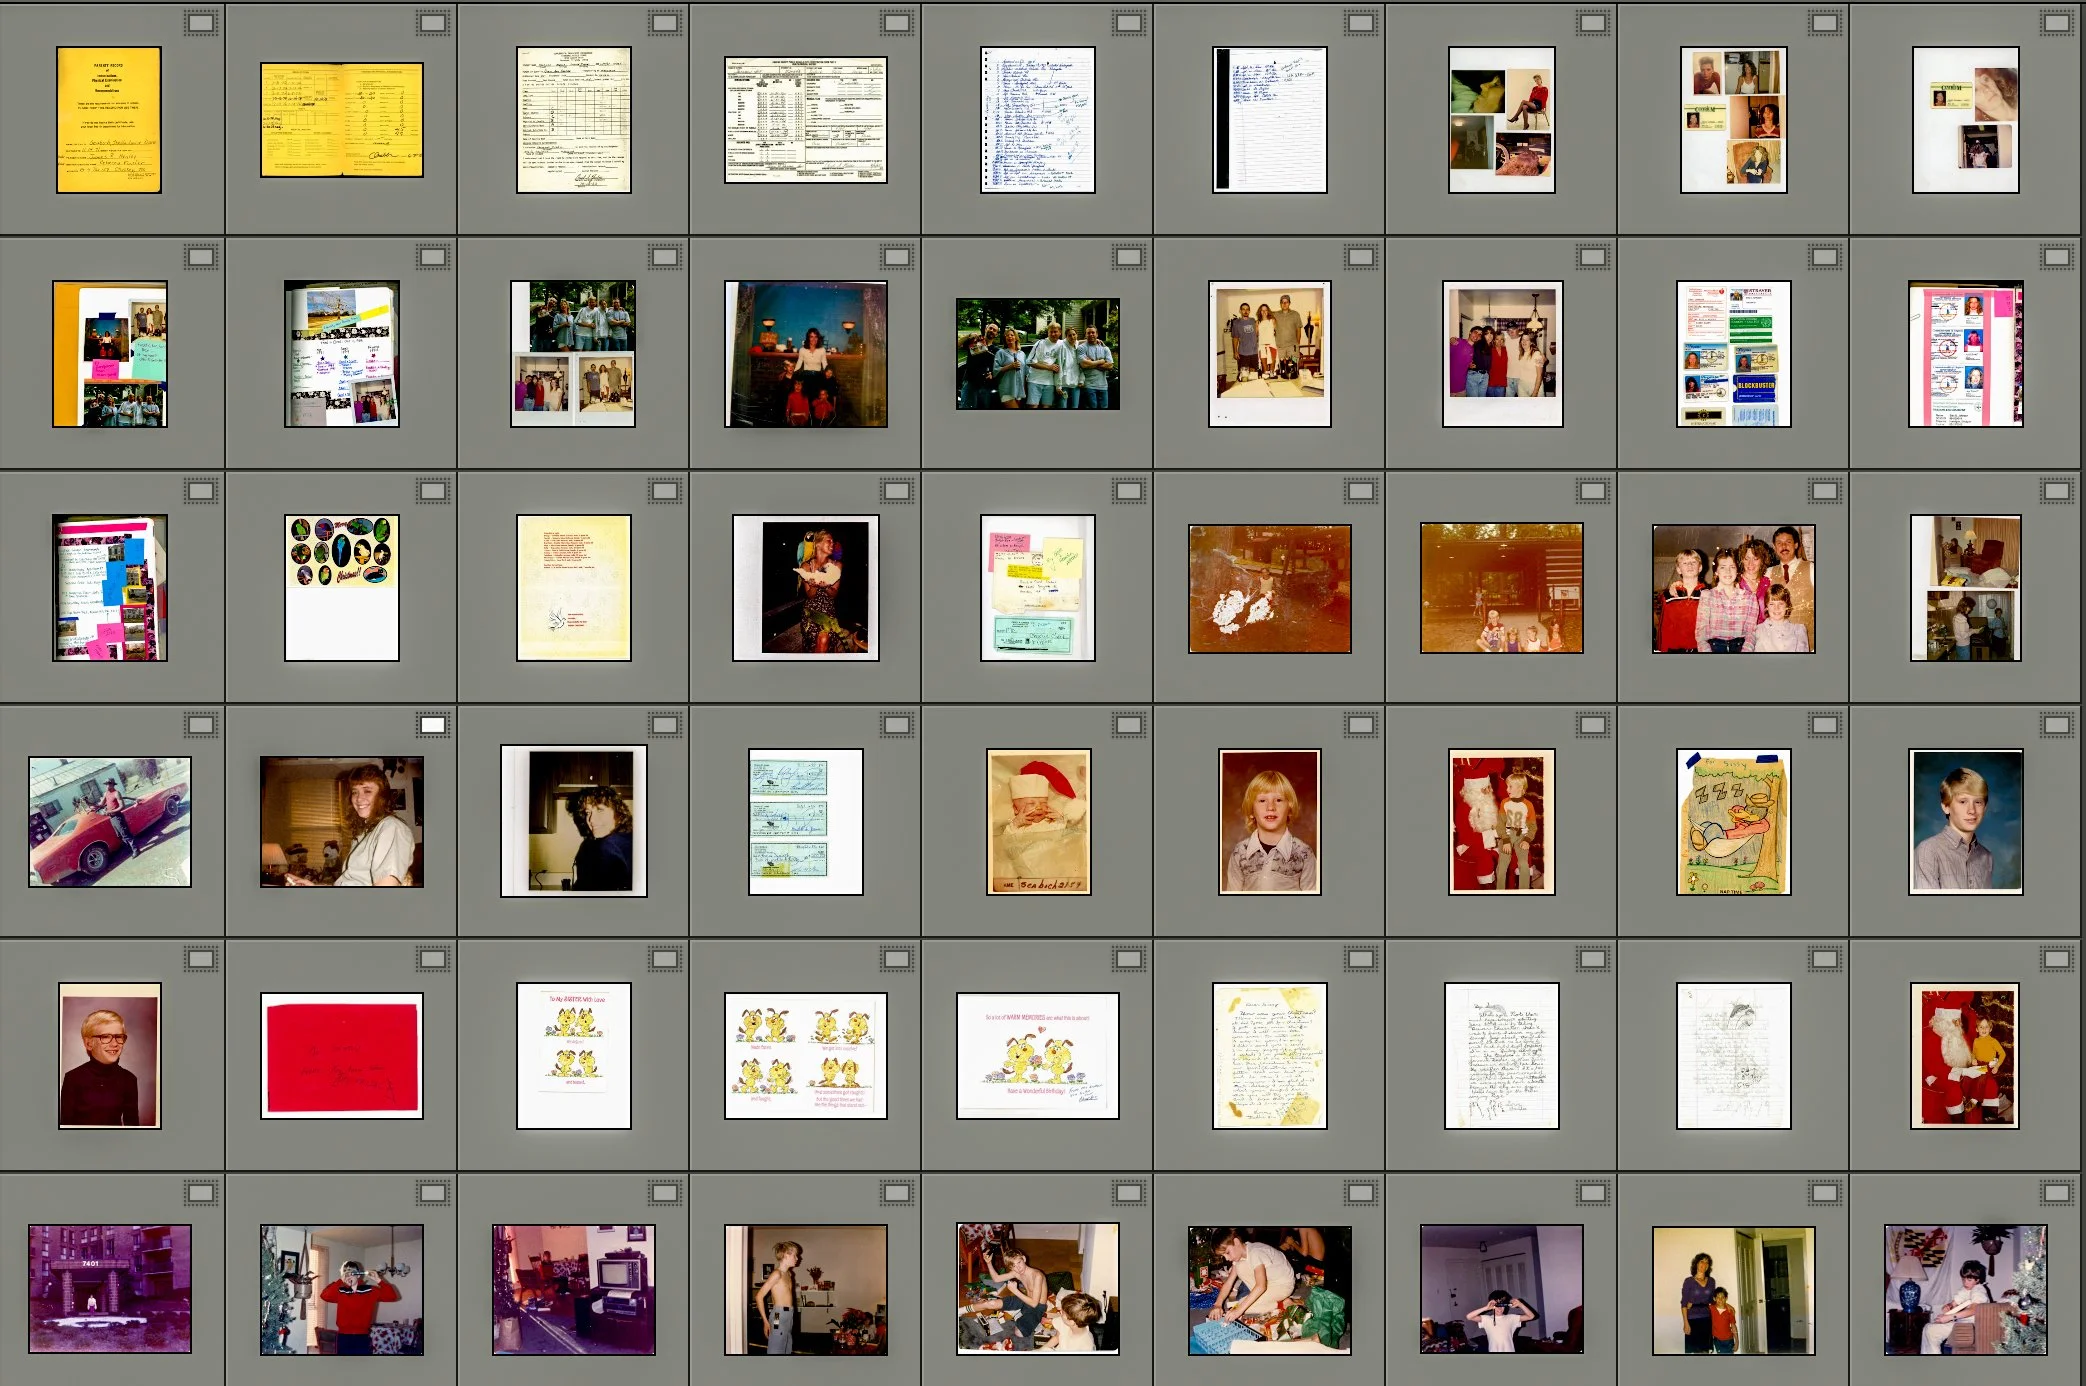
Task: Click the badge icon above the parrot woman photo
Action: 897,491
